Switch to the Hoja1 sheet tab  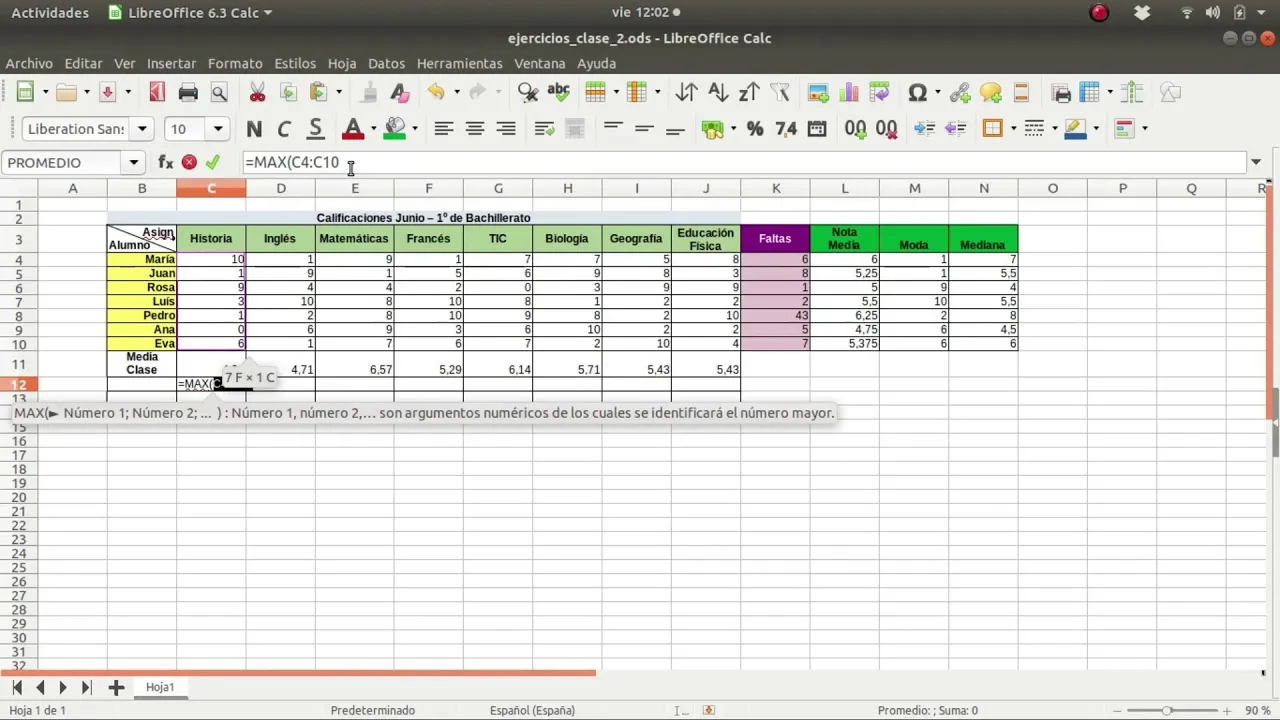160,687
